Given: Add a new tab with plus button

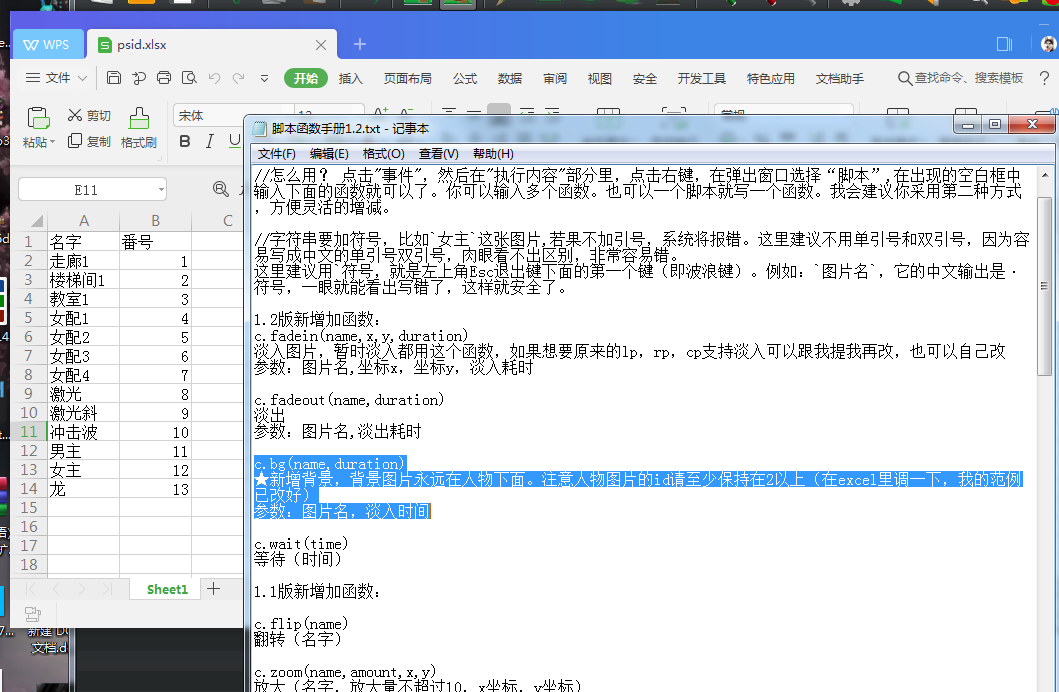Looking at the screenshot, I should click(360, 45).
